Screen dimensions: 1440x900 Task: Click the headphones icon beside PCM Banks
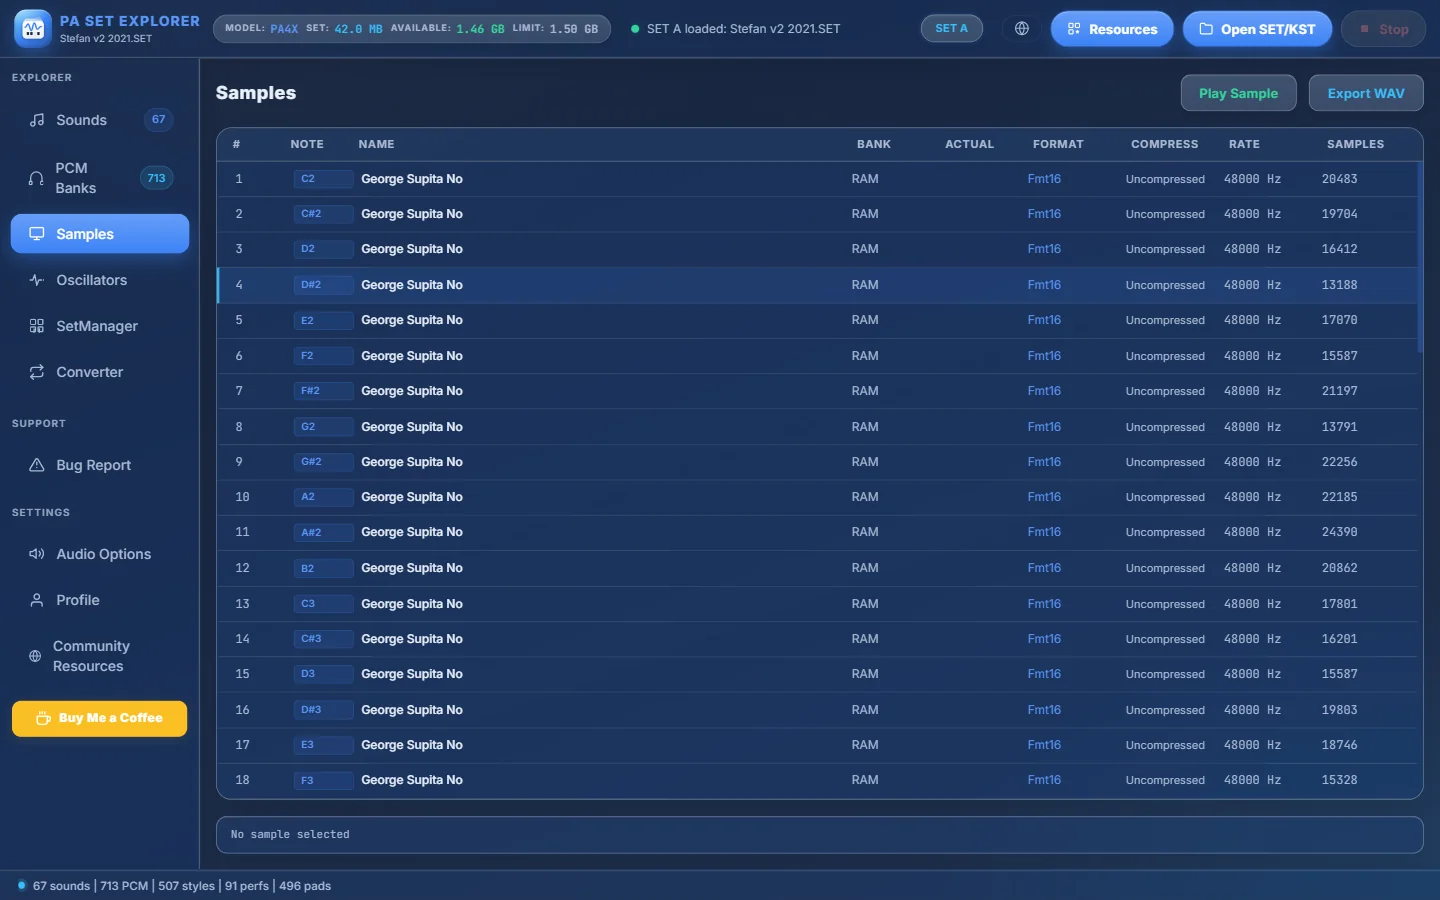tap(36, 178)
